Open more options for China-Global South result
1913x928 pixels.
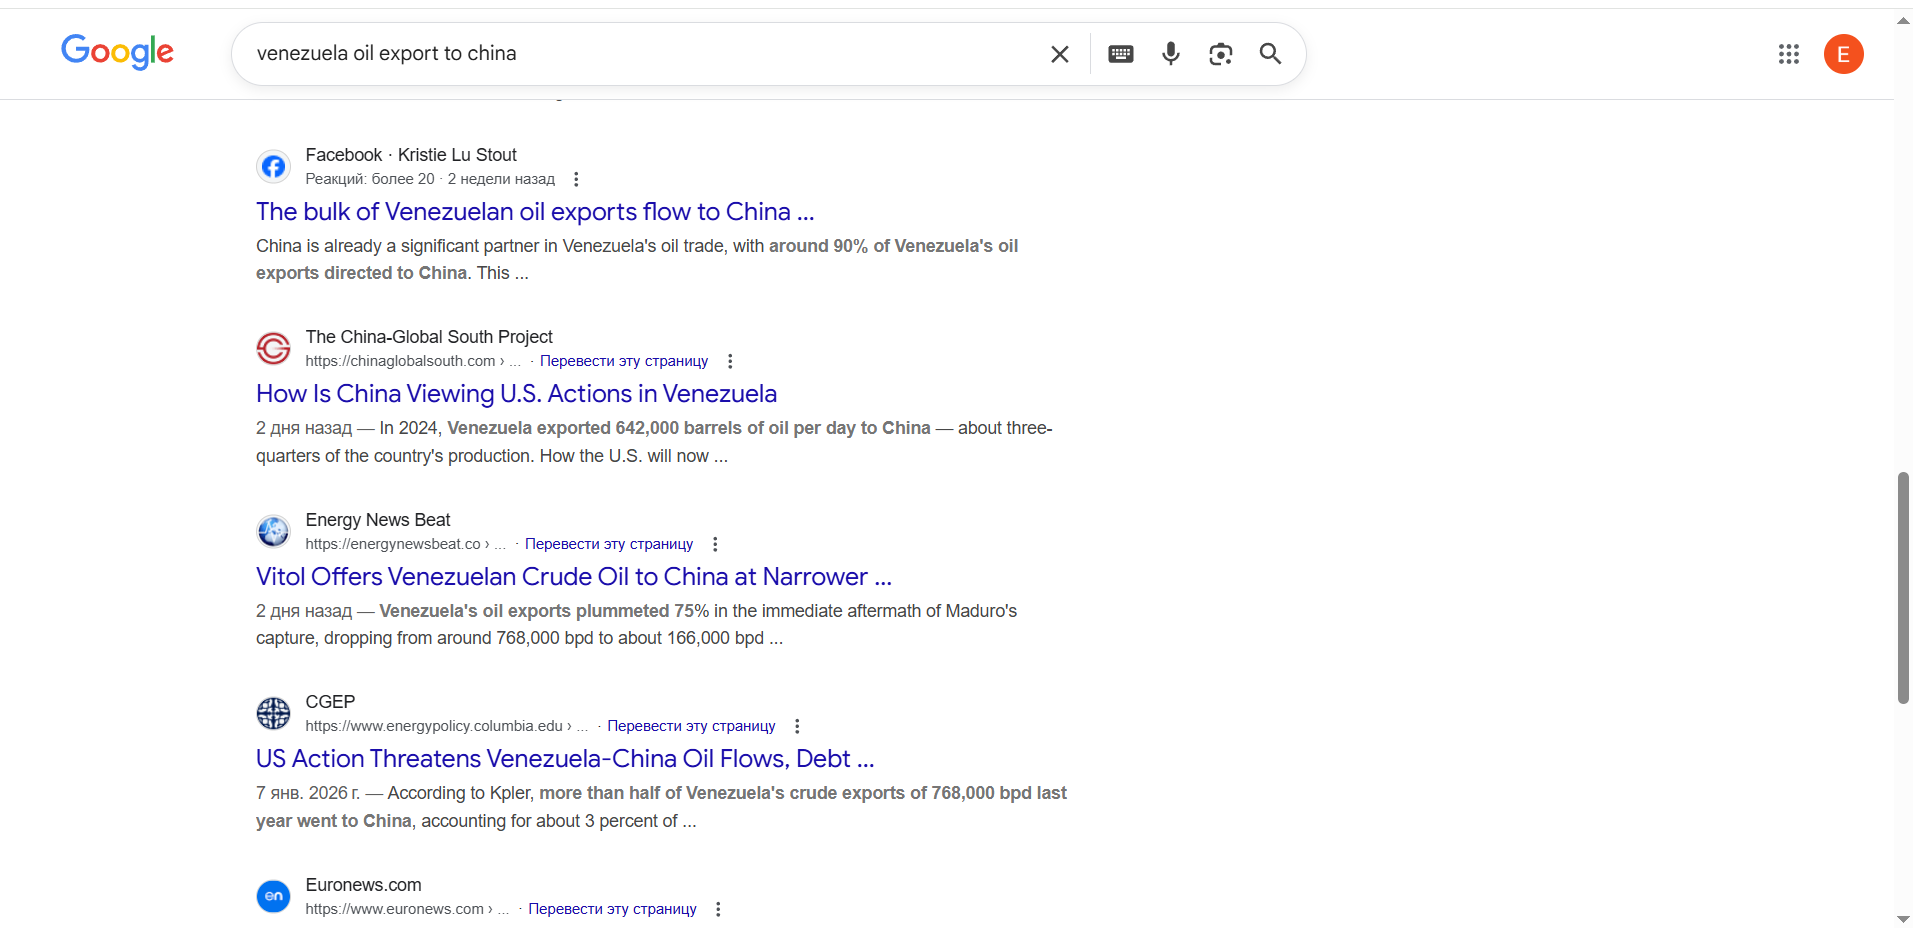730,361
